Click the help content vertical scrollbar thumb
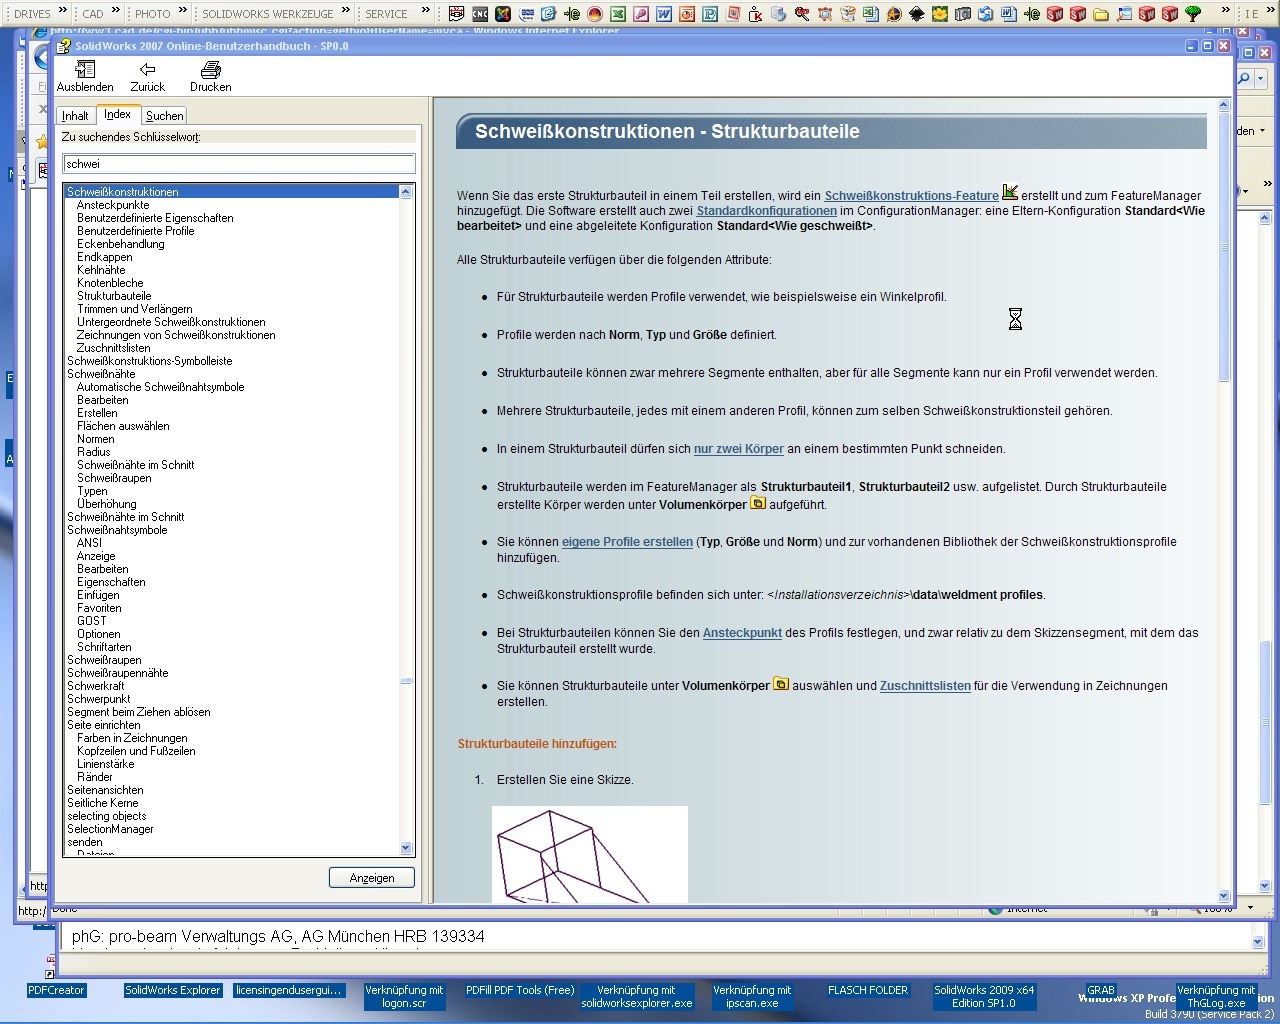1280x1024 pixels. coord(1224,245)
